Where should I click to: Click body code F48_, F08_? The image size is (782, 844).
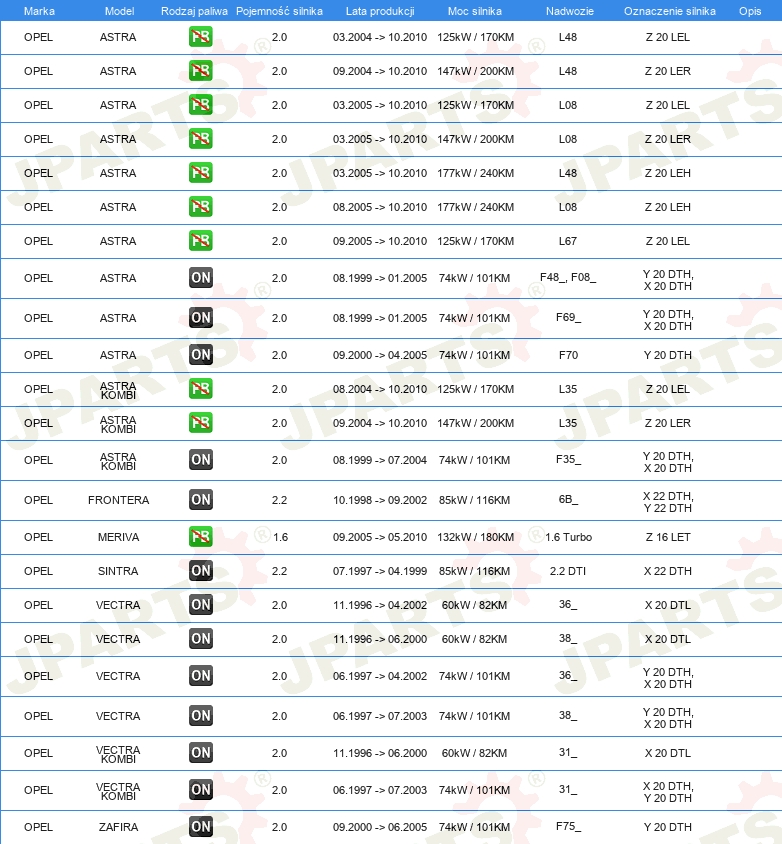click(x=568, y=278)
